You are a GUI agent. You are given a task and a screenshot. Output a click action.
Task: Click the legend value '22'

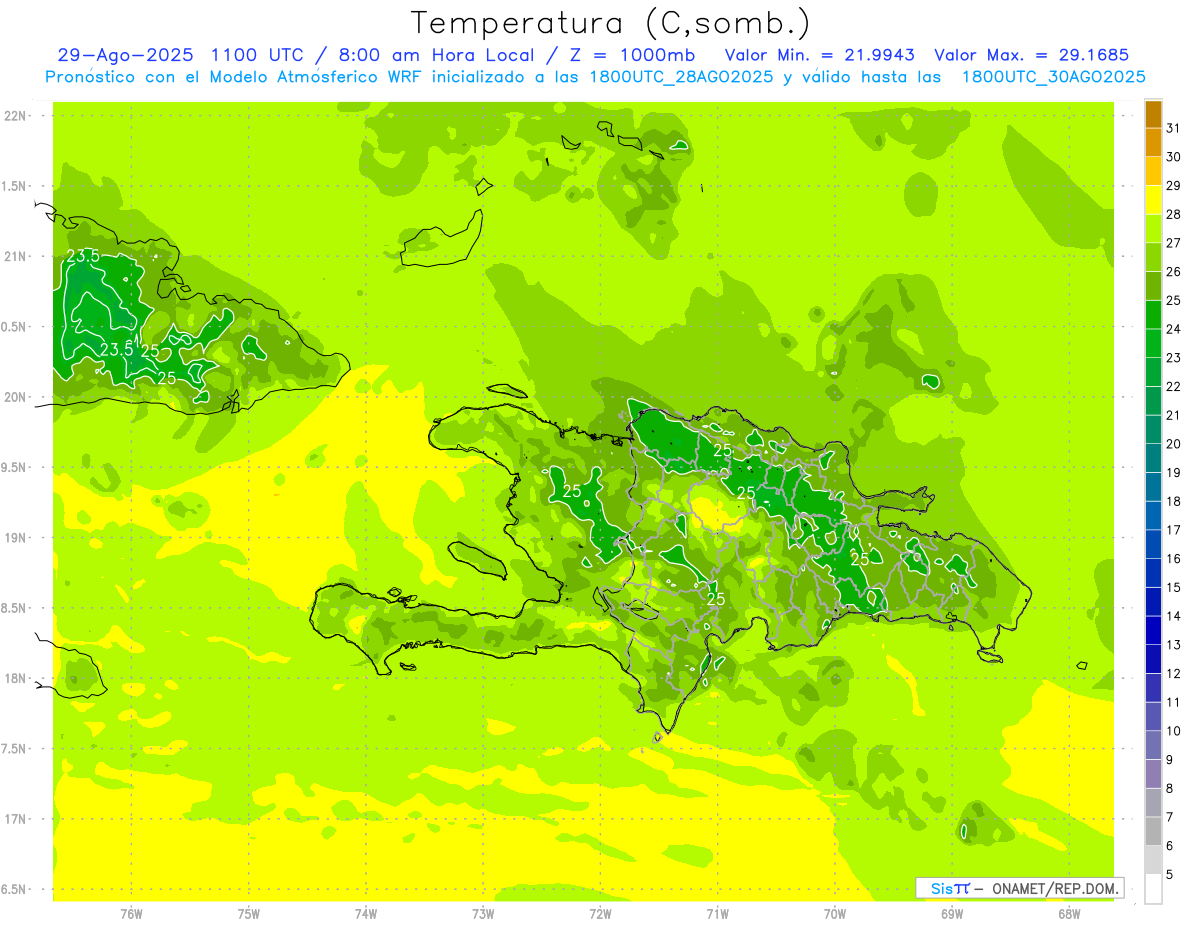pyautogui.click(x=1174, y=386)
